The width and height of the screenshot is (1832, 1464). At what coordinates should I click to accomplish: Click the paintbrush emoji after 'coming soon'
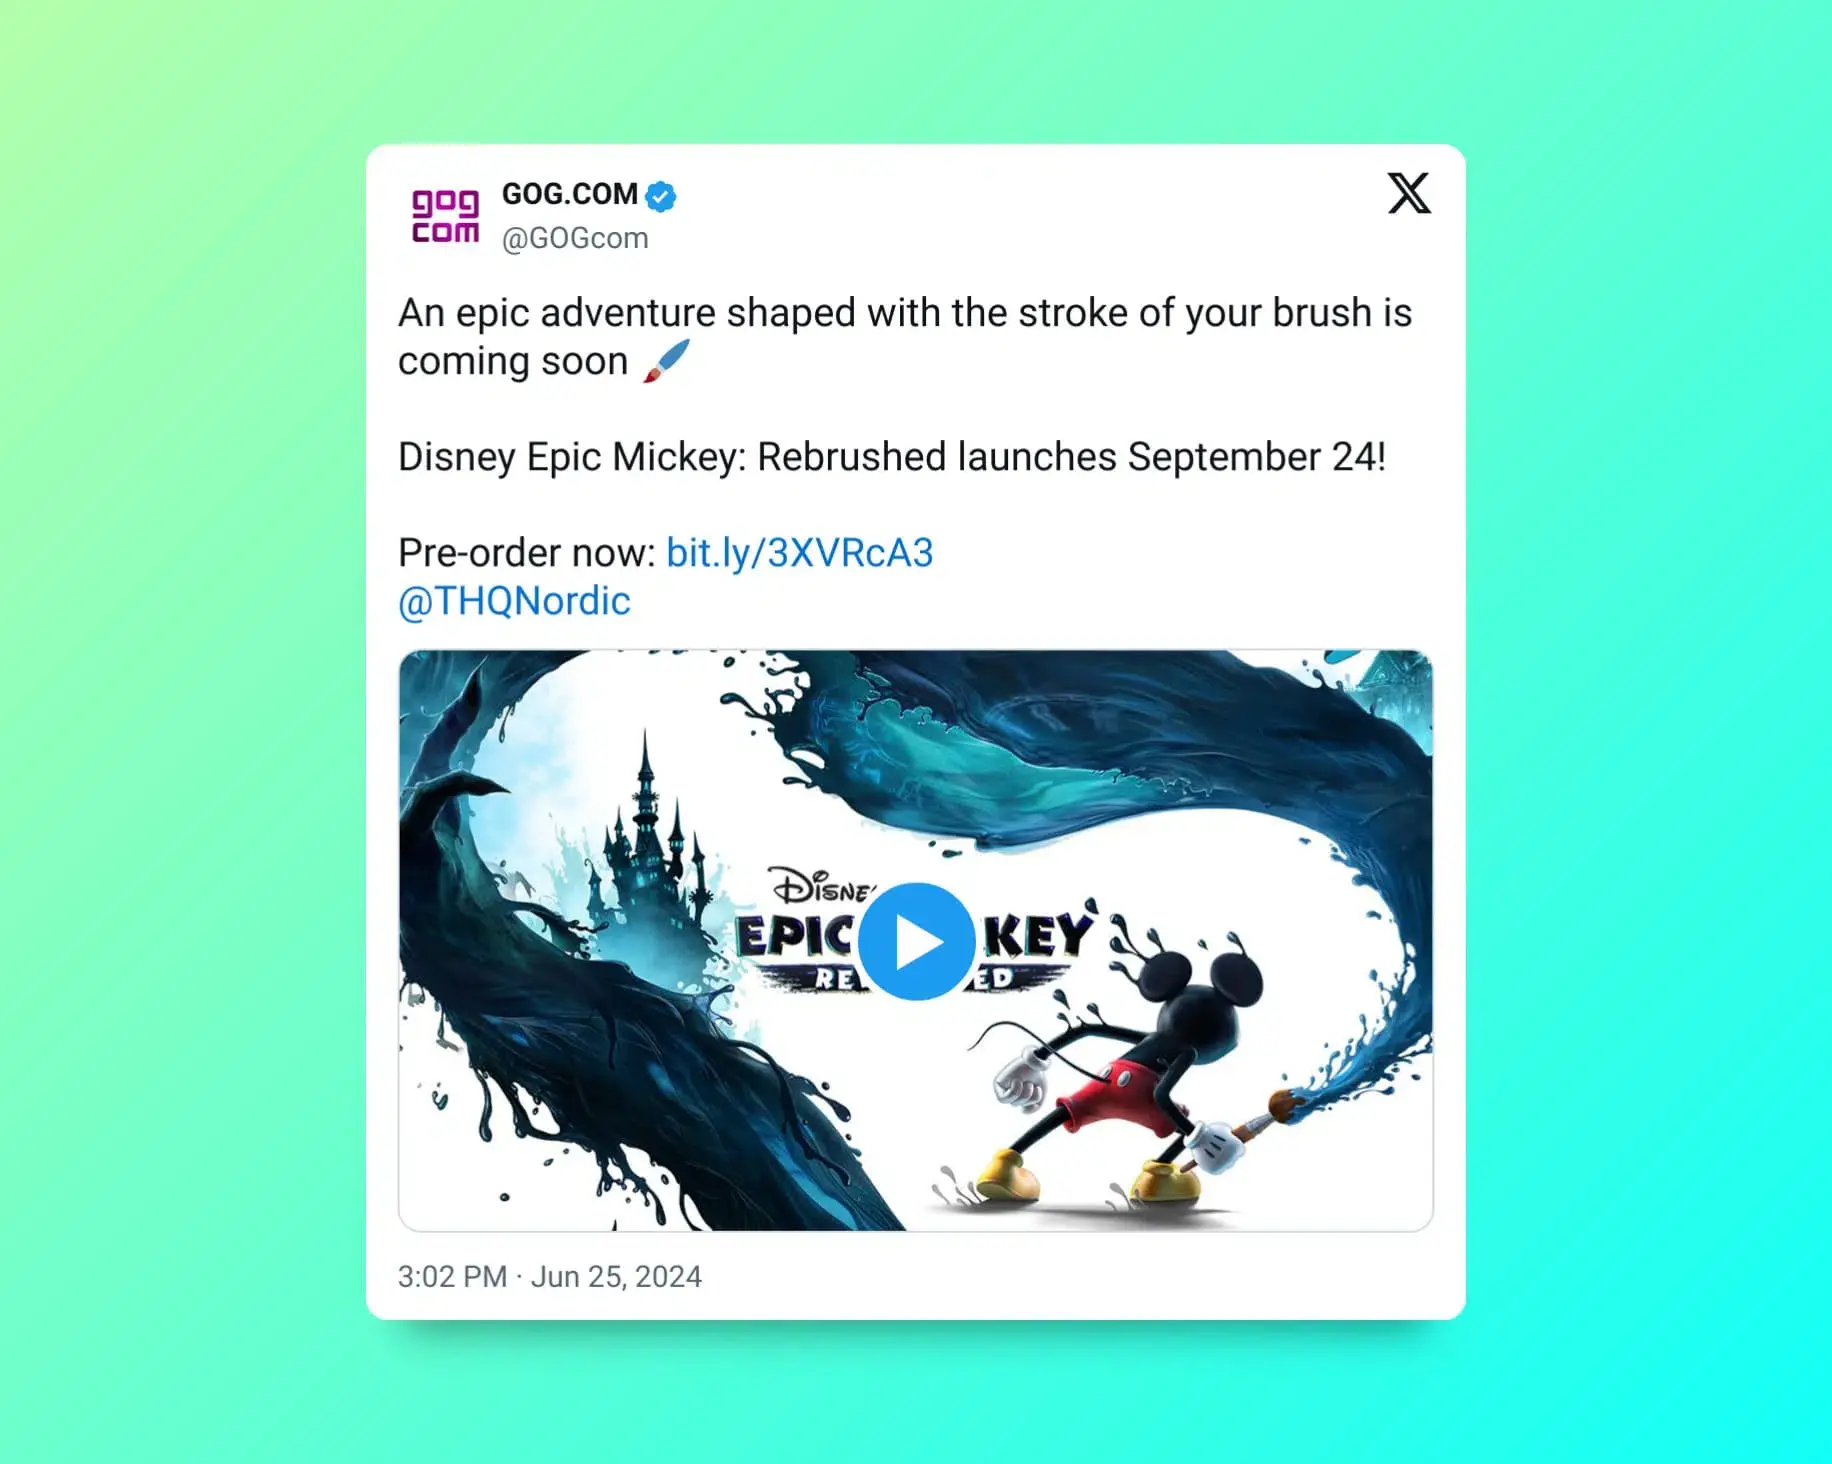pos(666,361)
